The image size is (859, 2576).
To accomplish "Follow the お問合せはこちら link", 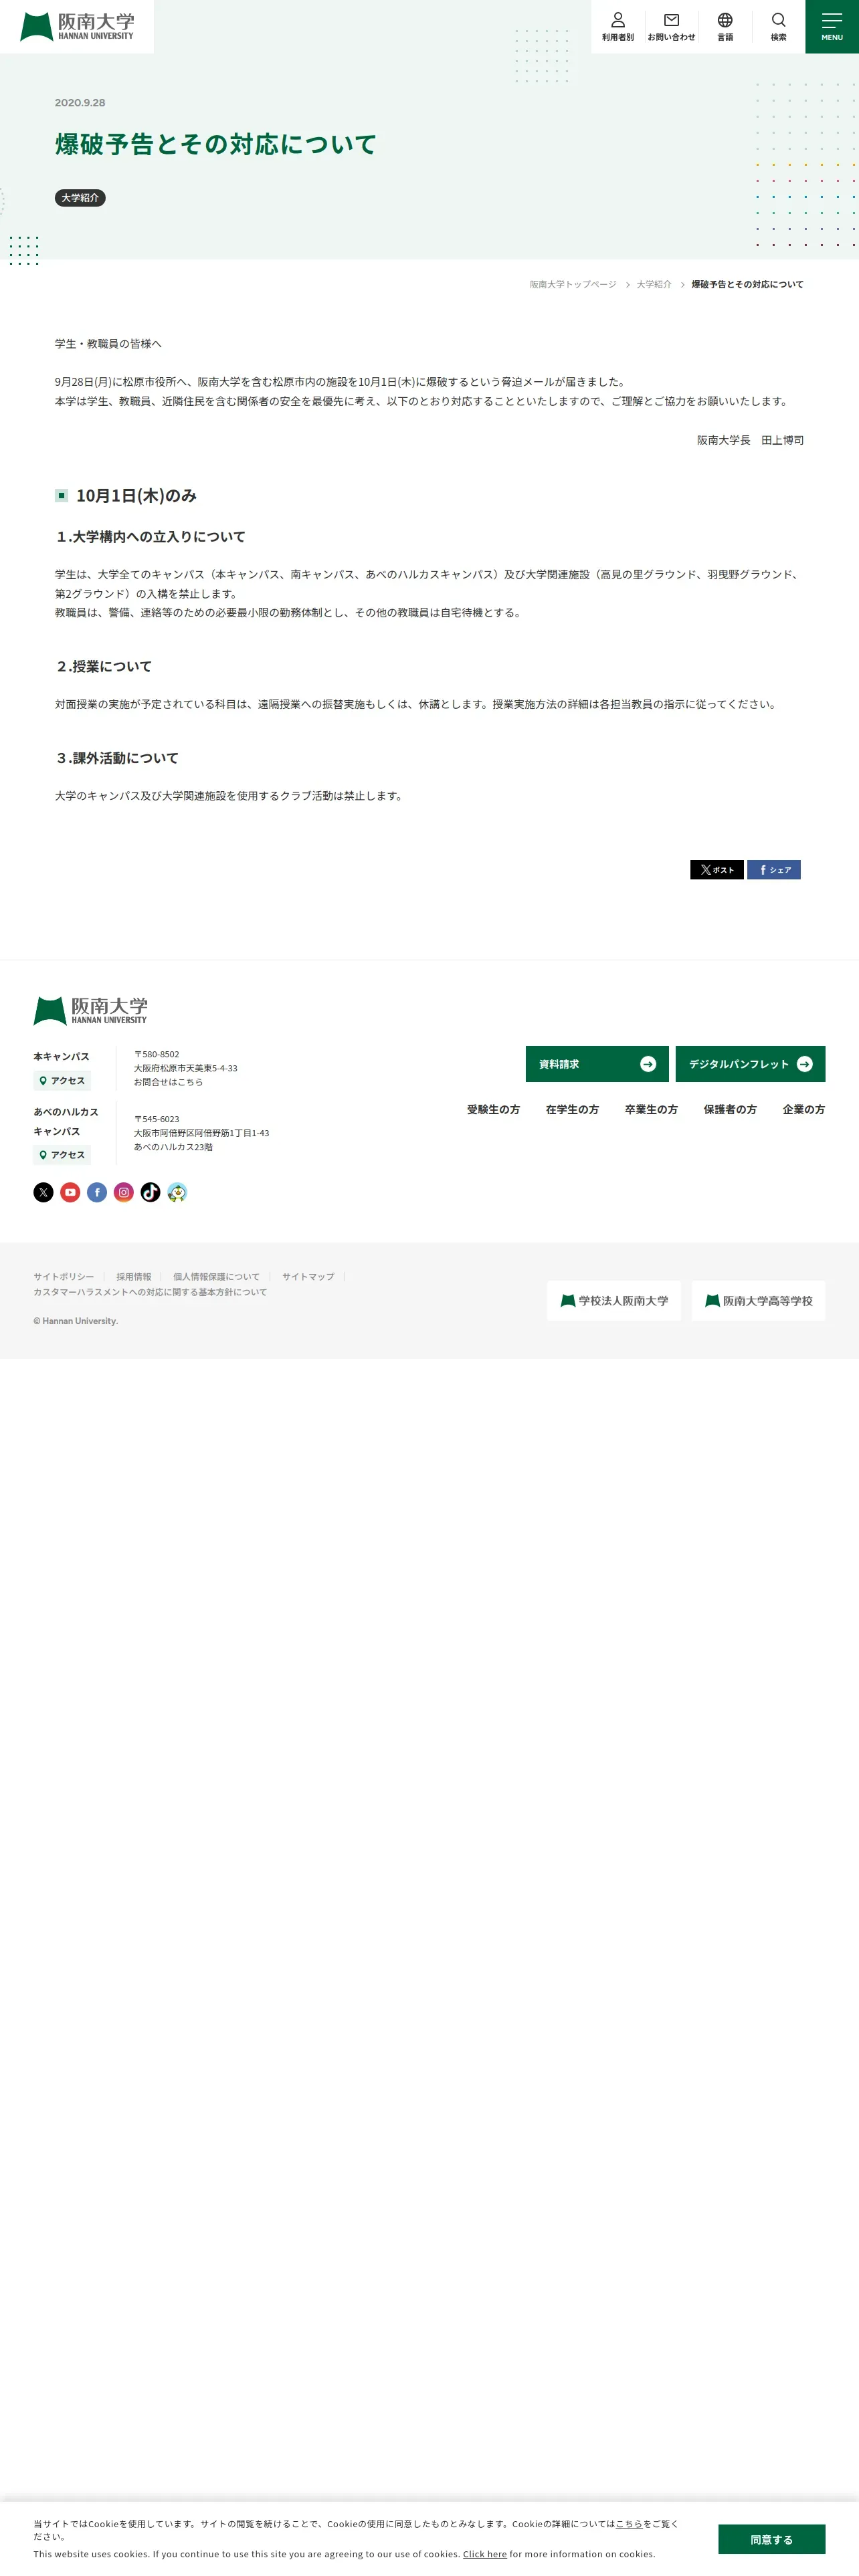I will coord(168,1082).
